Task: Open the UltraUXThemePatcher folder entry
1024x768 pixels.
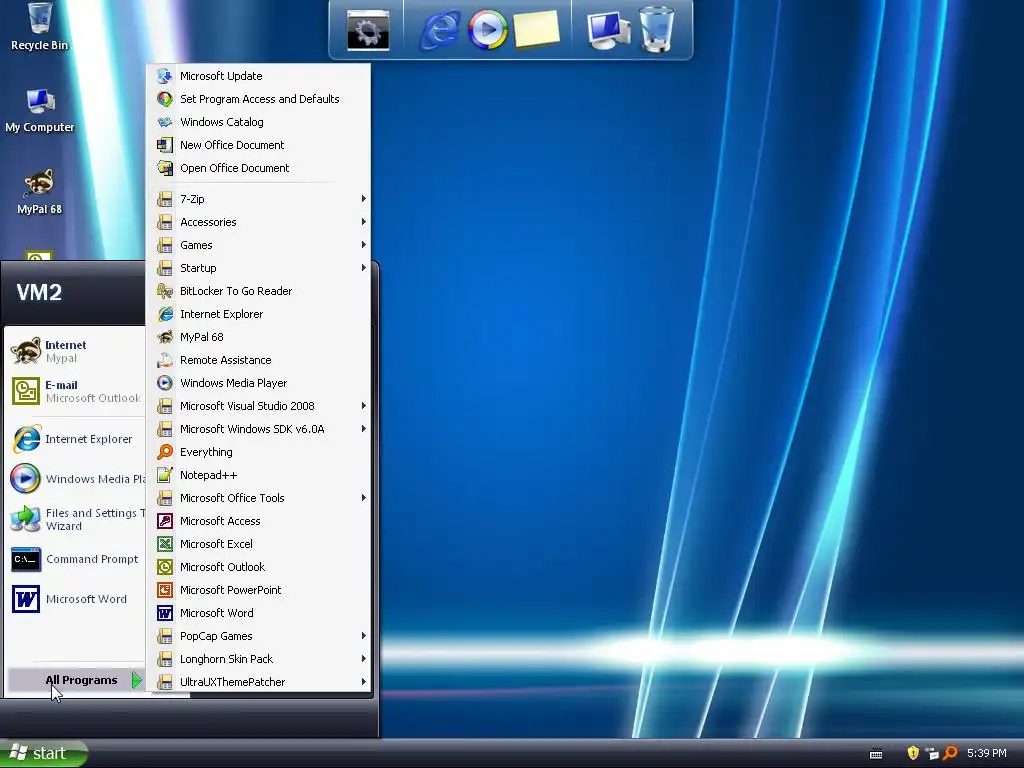Action: [x=259, y=682]
